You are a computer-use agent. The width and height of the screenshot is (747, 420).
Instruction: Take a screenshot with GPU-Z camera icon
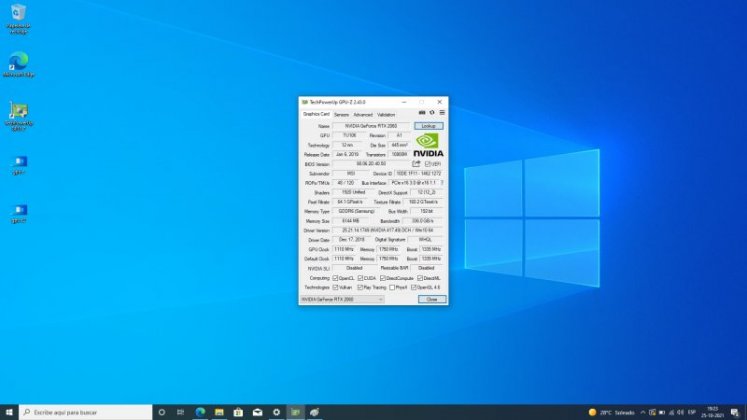click(422, 113)
